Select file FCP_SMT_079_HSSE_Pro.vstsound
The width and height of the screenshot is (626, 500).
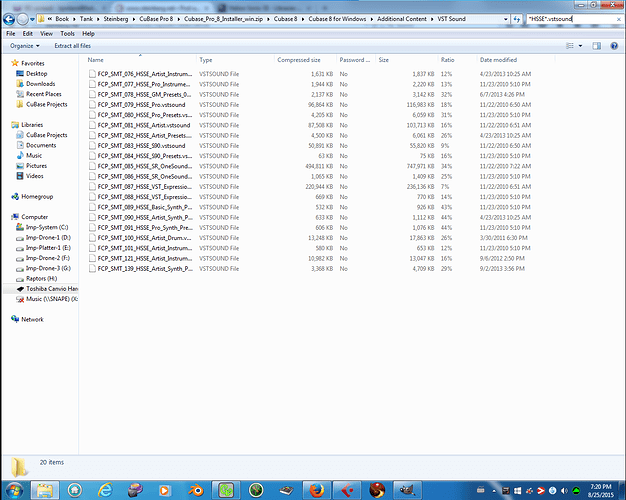pos(141,105)
